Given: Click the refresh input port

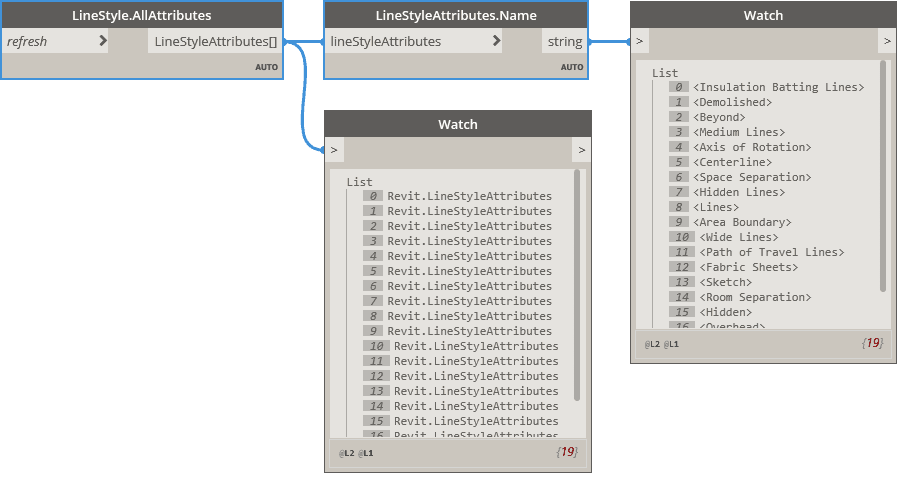Looking at the screenshot, I should [55, 41].
